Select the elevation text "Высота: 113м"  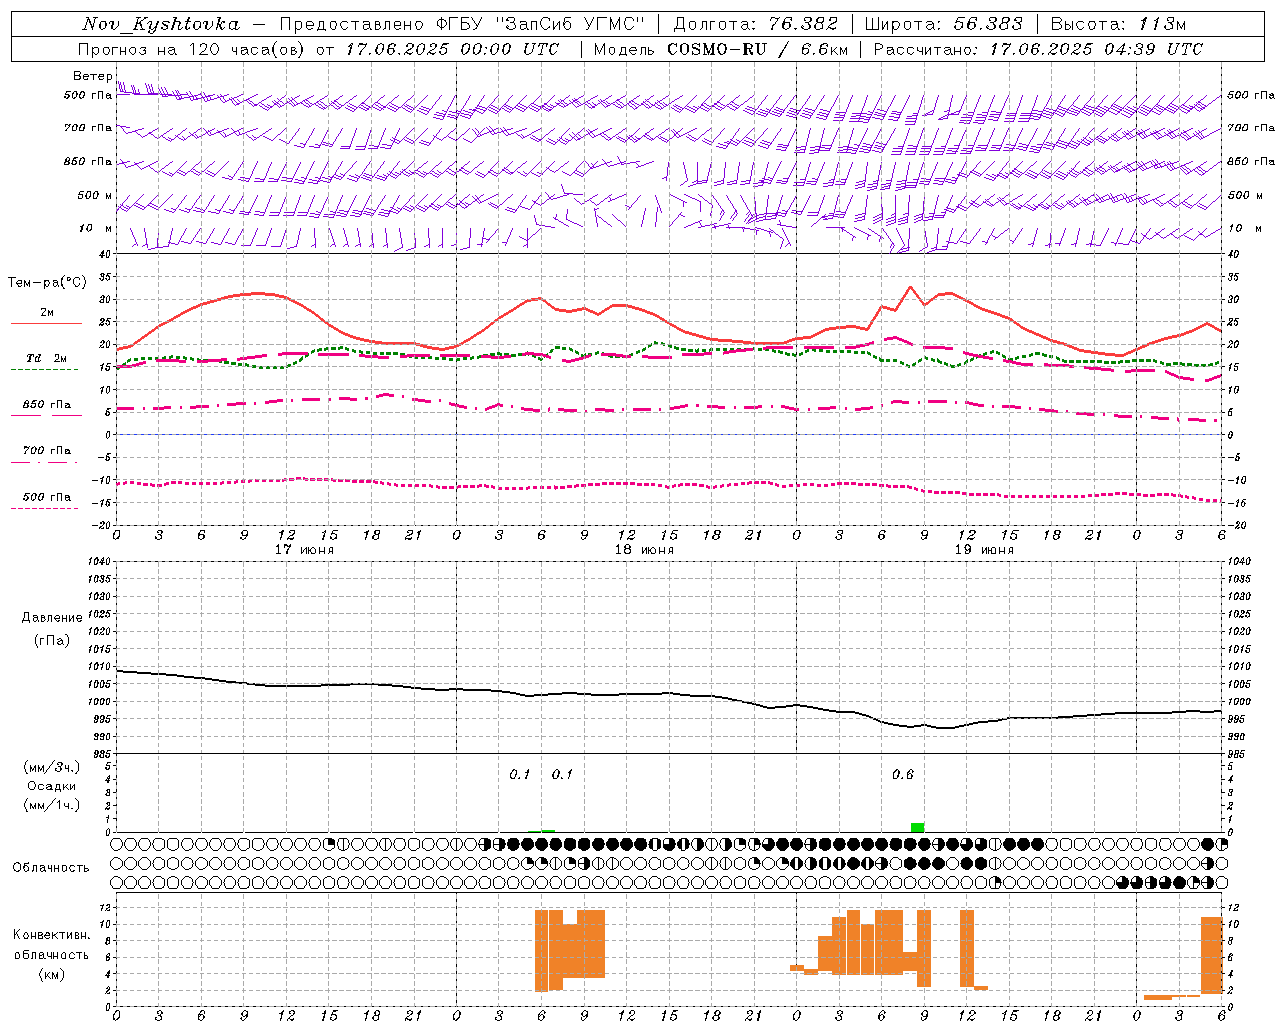coord(1118,24)
